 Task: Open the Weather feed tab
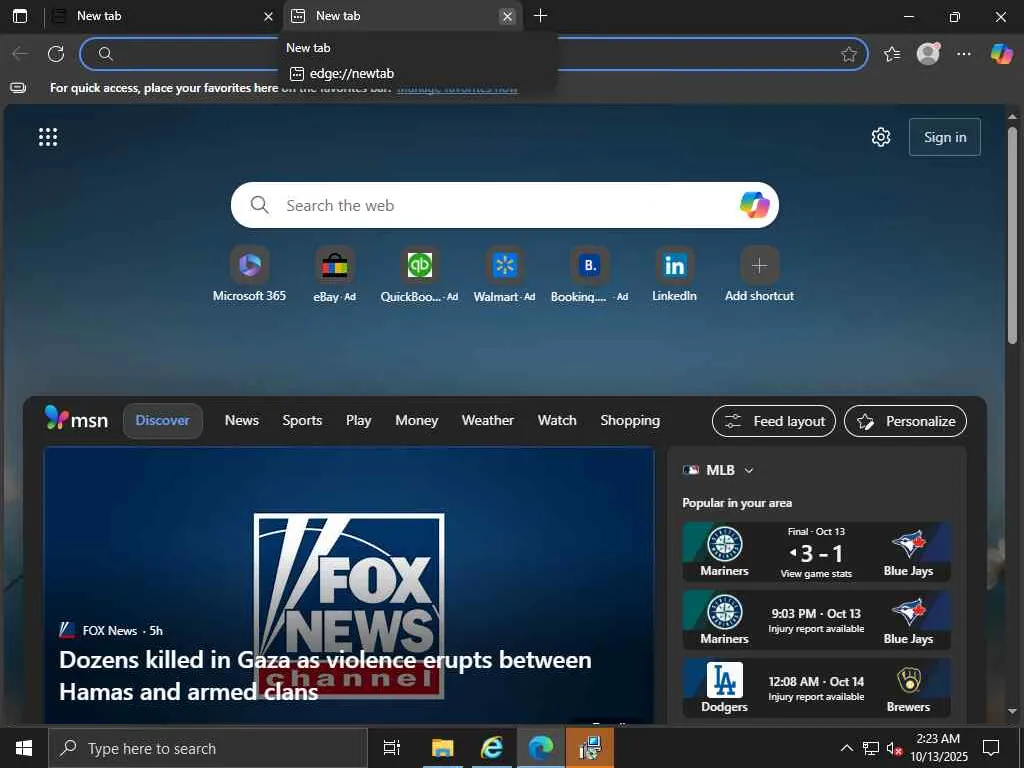tap(488, 421)
